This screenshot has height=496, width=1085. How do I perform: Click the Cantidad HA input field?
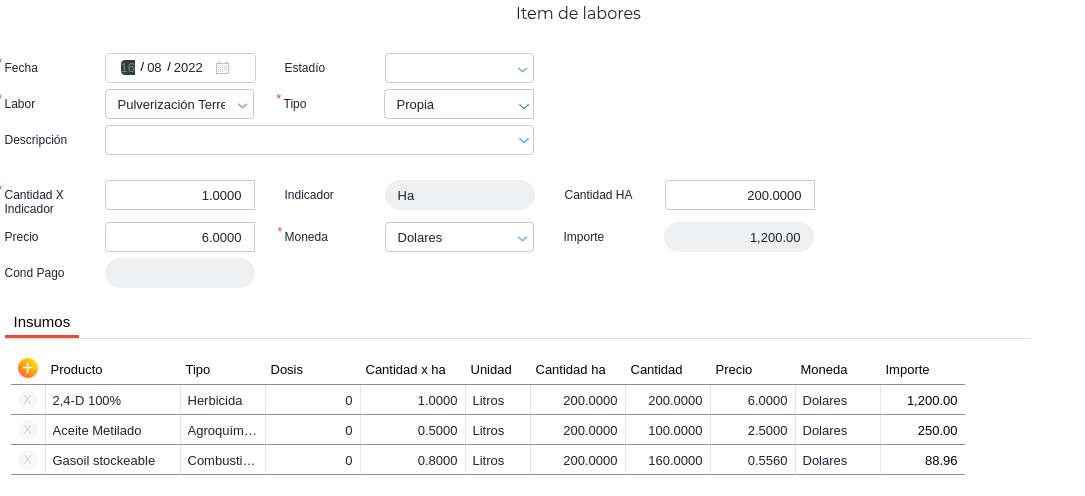pyautogui.click(x=739, y=195)
